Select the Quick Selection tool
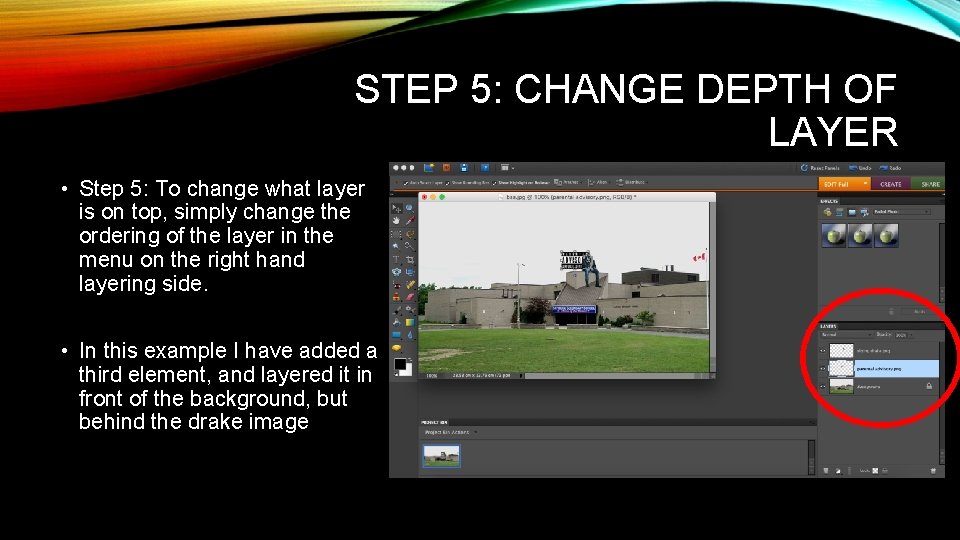This screenshot has width=960, height=540. click(410, 246)
